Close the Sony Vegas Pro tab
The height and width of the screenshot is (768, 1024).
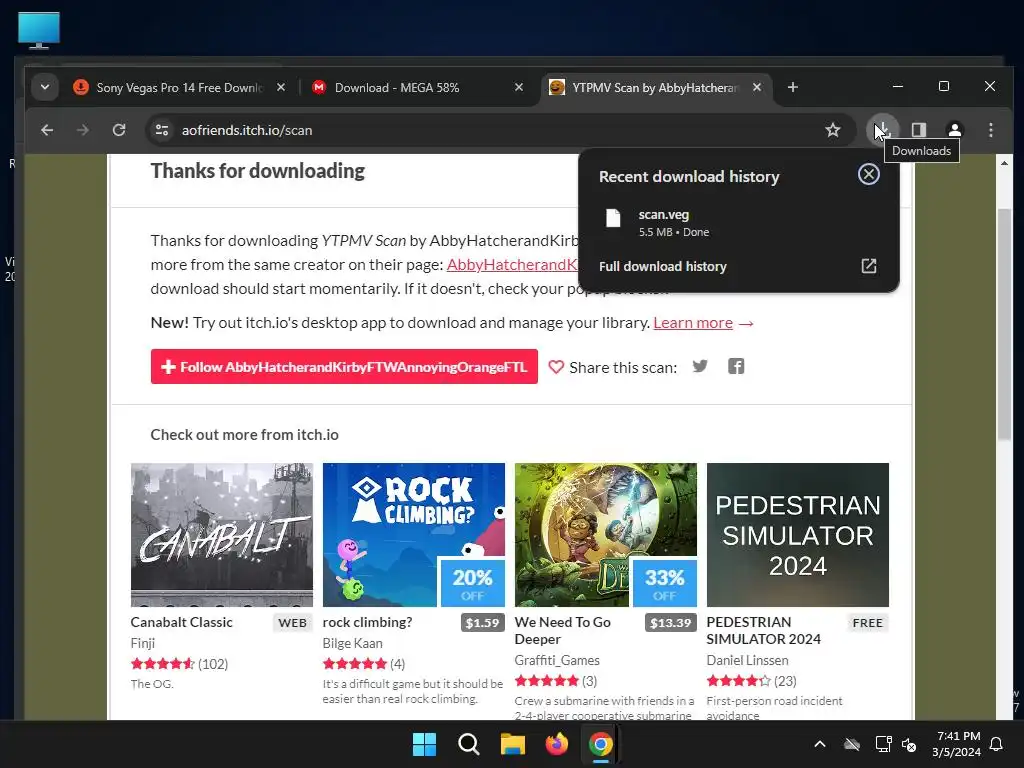pos(281,87)
